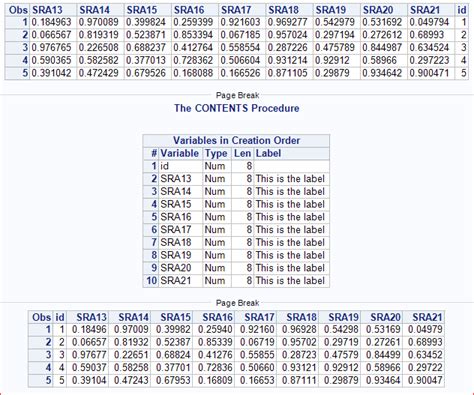Select the Label column header

[268, 153]
